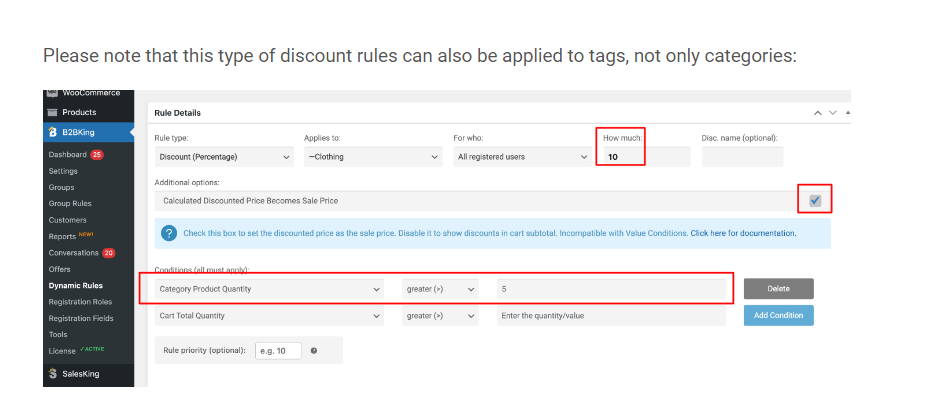Open Registration Fields submenu
This screenshot has width=942, height=420.
click(81, 318)
